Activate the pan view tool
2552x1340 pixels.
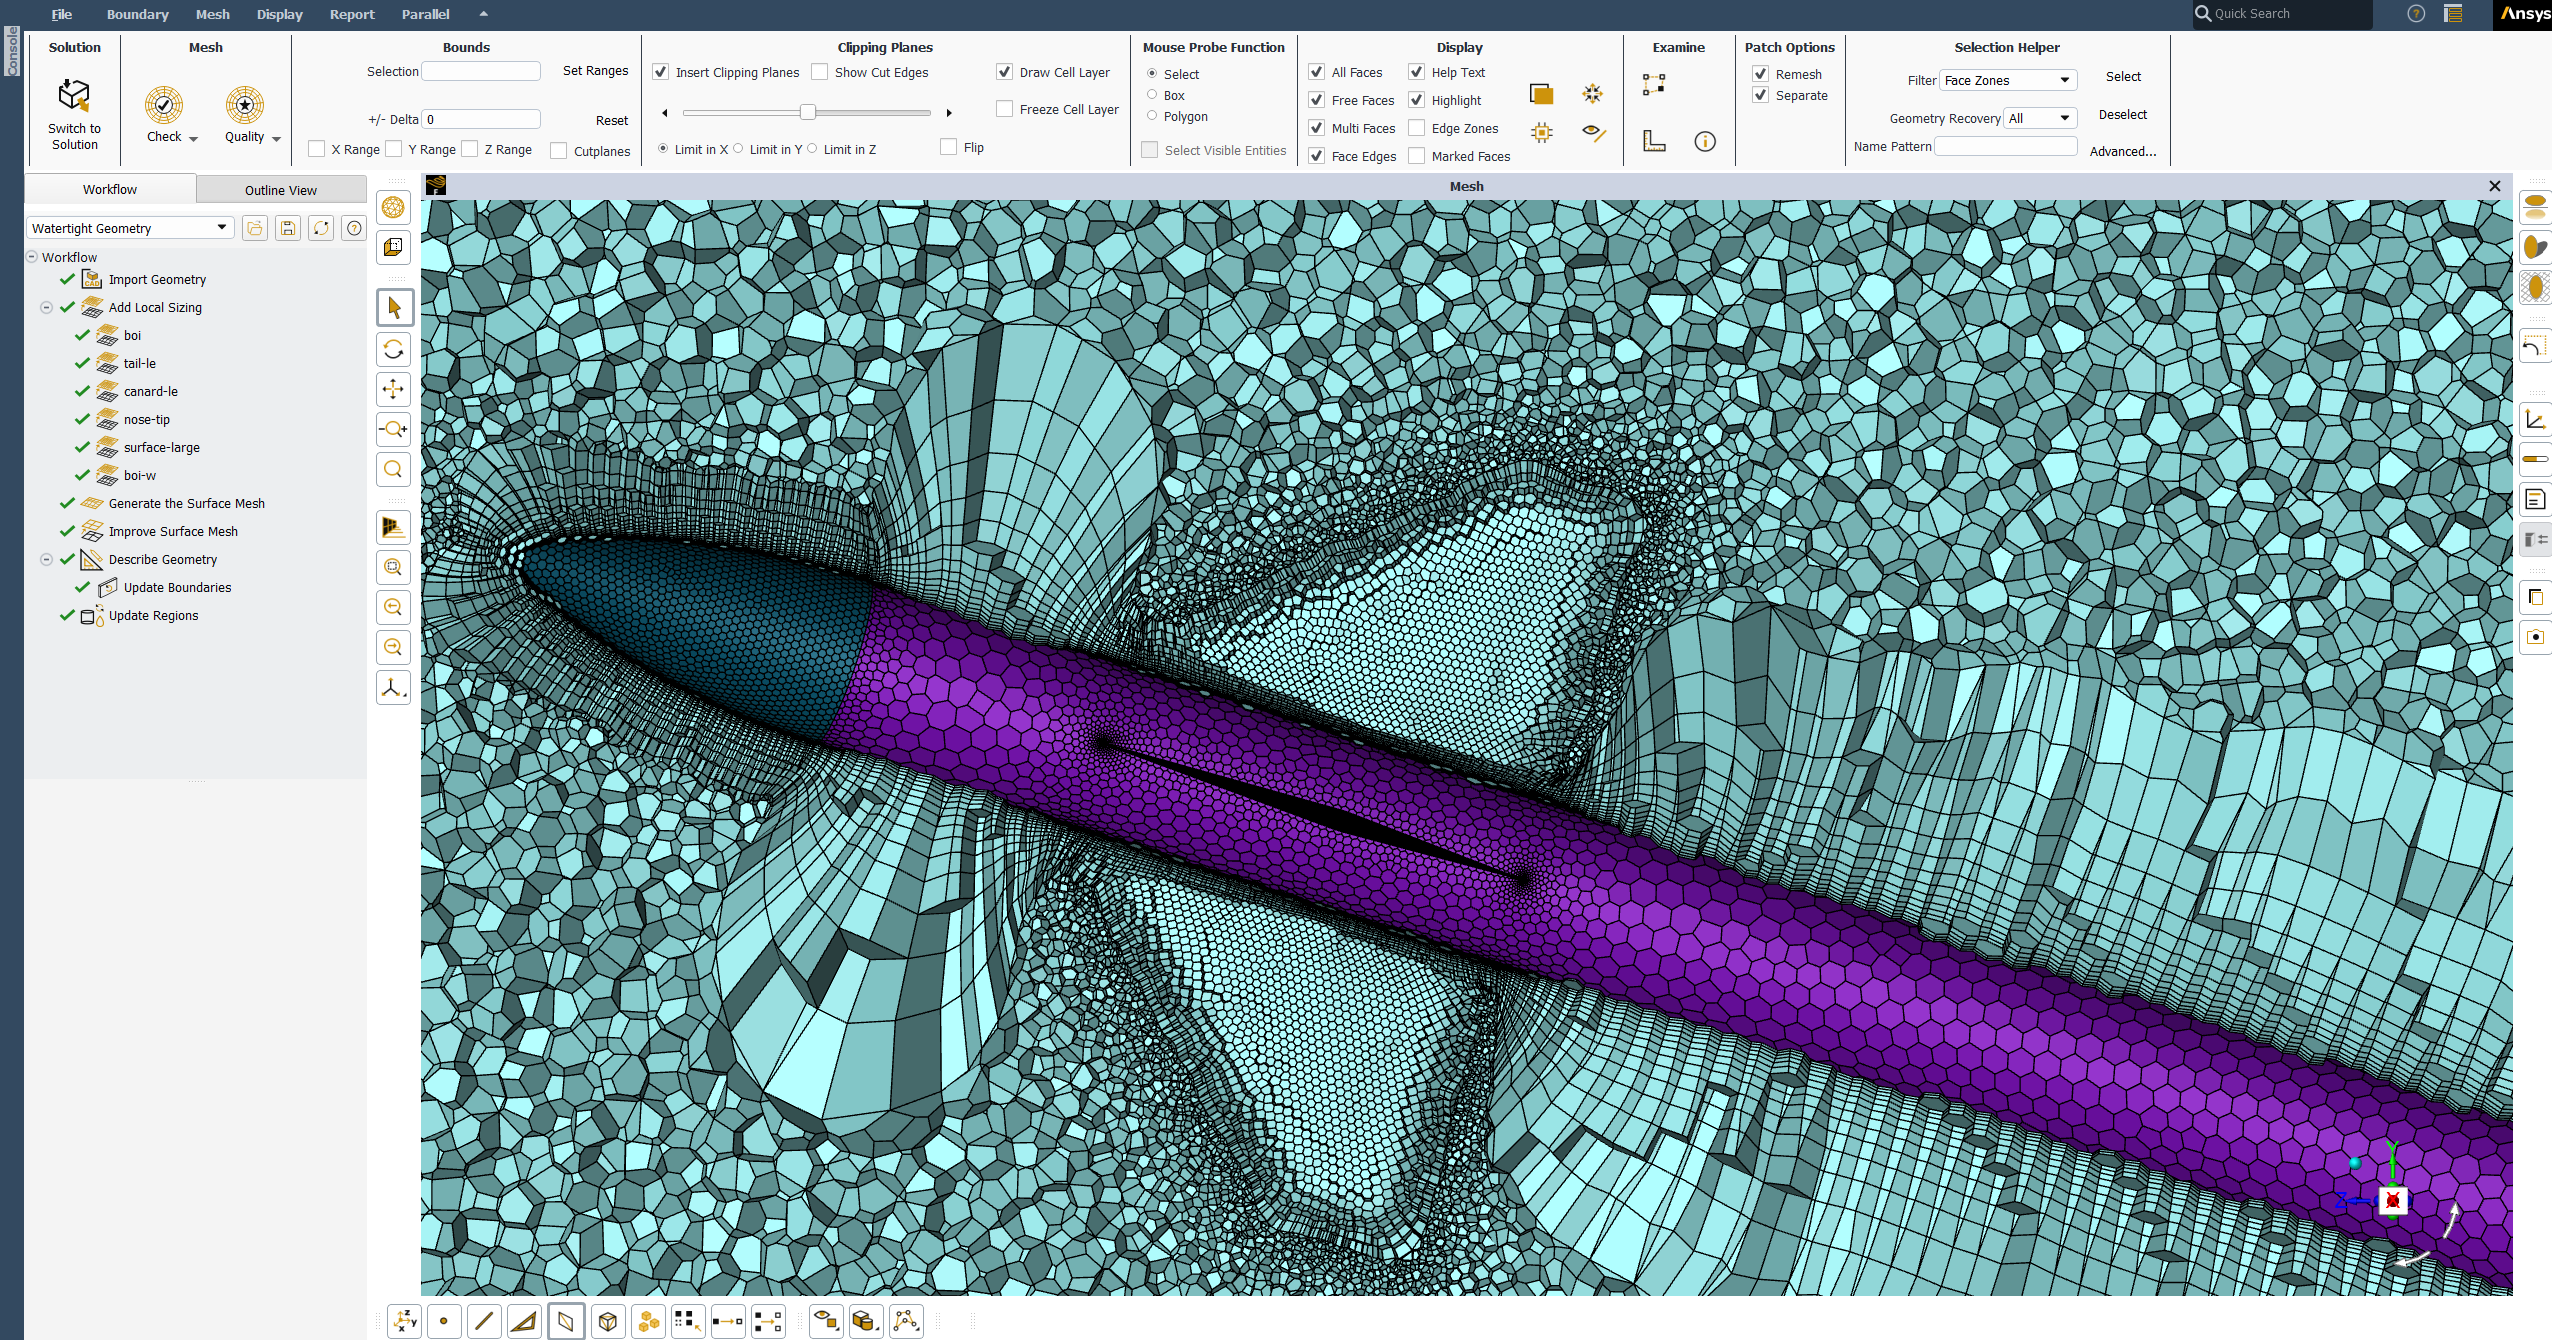click(394, 389)
